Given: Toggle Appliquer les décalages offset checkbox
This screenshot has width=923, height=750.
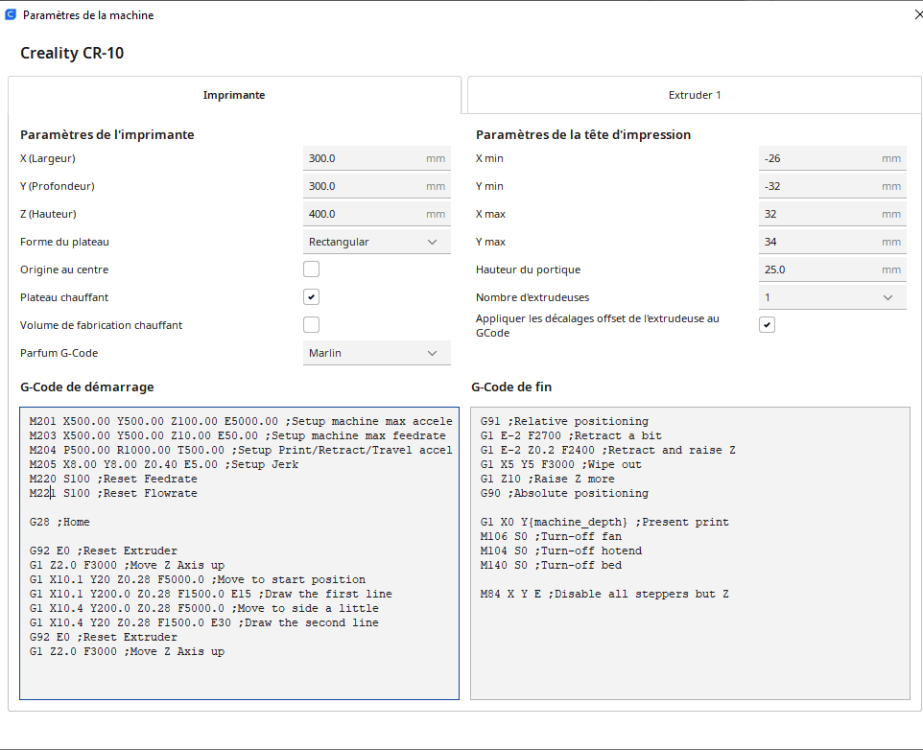Looking at the screenshot, I should click(767, 325).
